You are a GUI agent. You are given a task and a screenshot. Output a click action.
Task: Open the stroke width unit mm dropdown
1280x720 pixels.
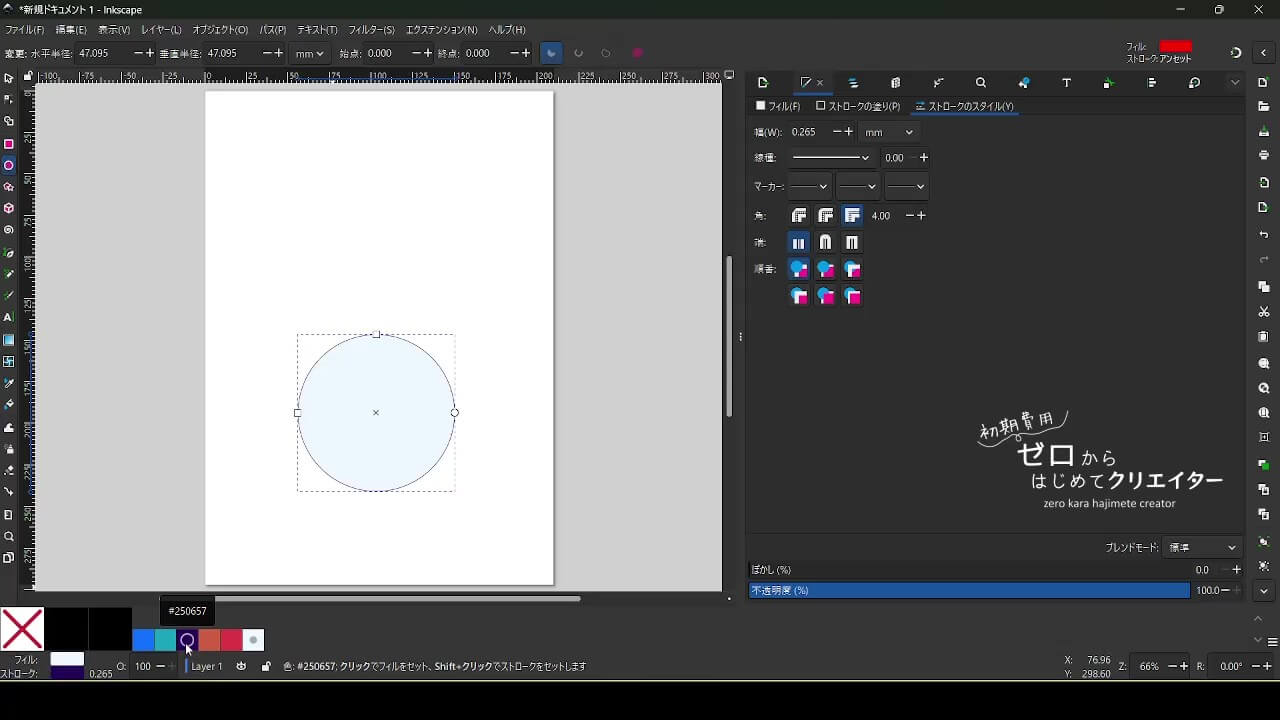889,132
